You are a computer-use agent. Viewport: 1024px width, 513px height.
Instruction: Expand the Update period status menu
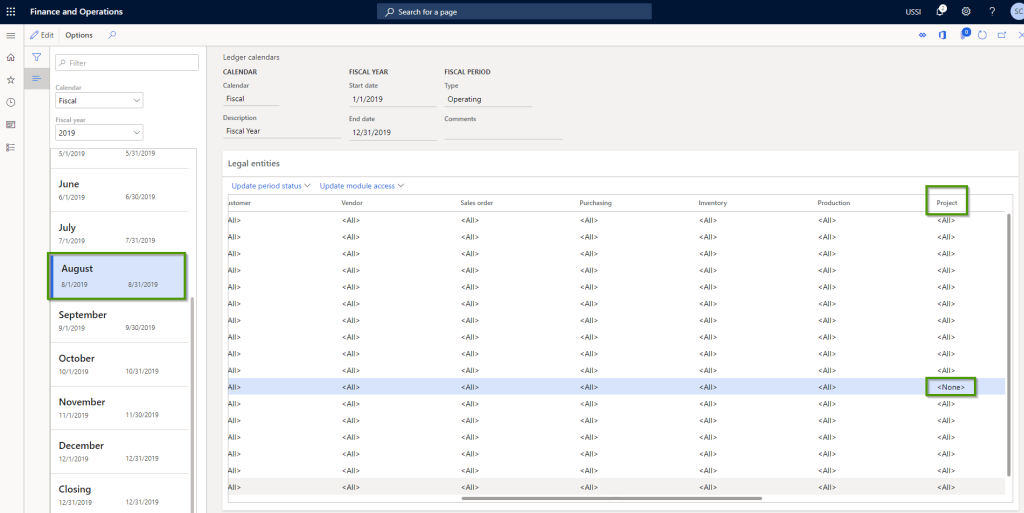(270, 186)
